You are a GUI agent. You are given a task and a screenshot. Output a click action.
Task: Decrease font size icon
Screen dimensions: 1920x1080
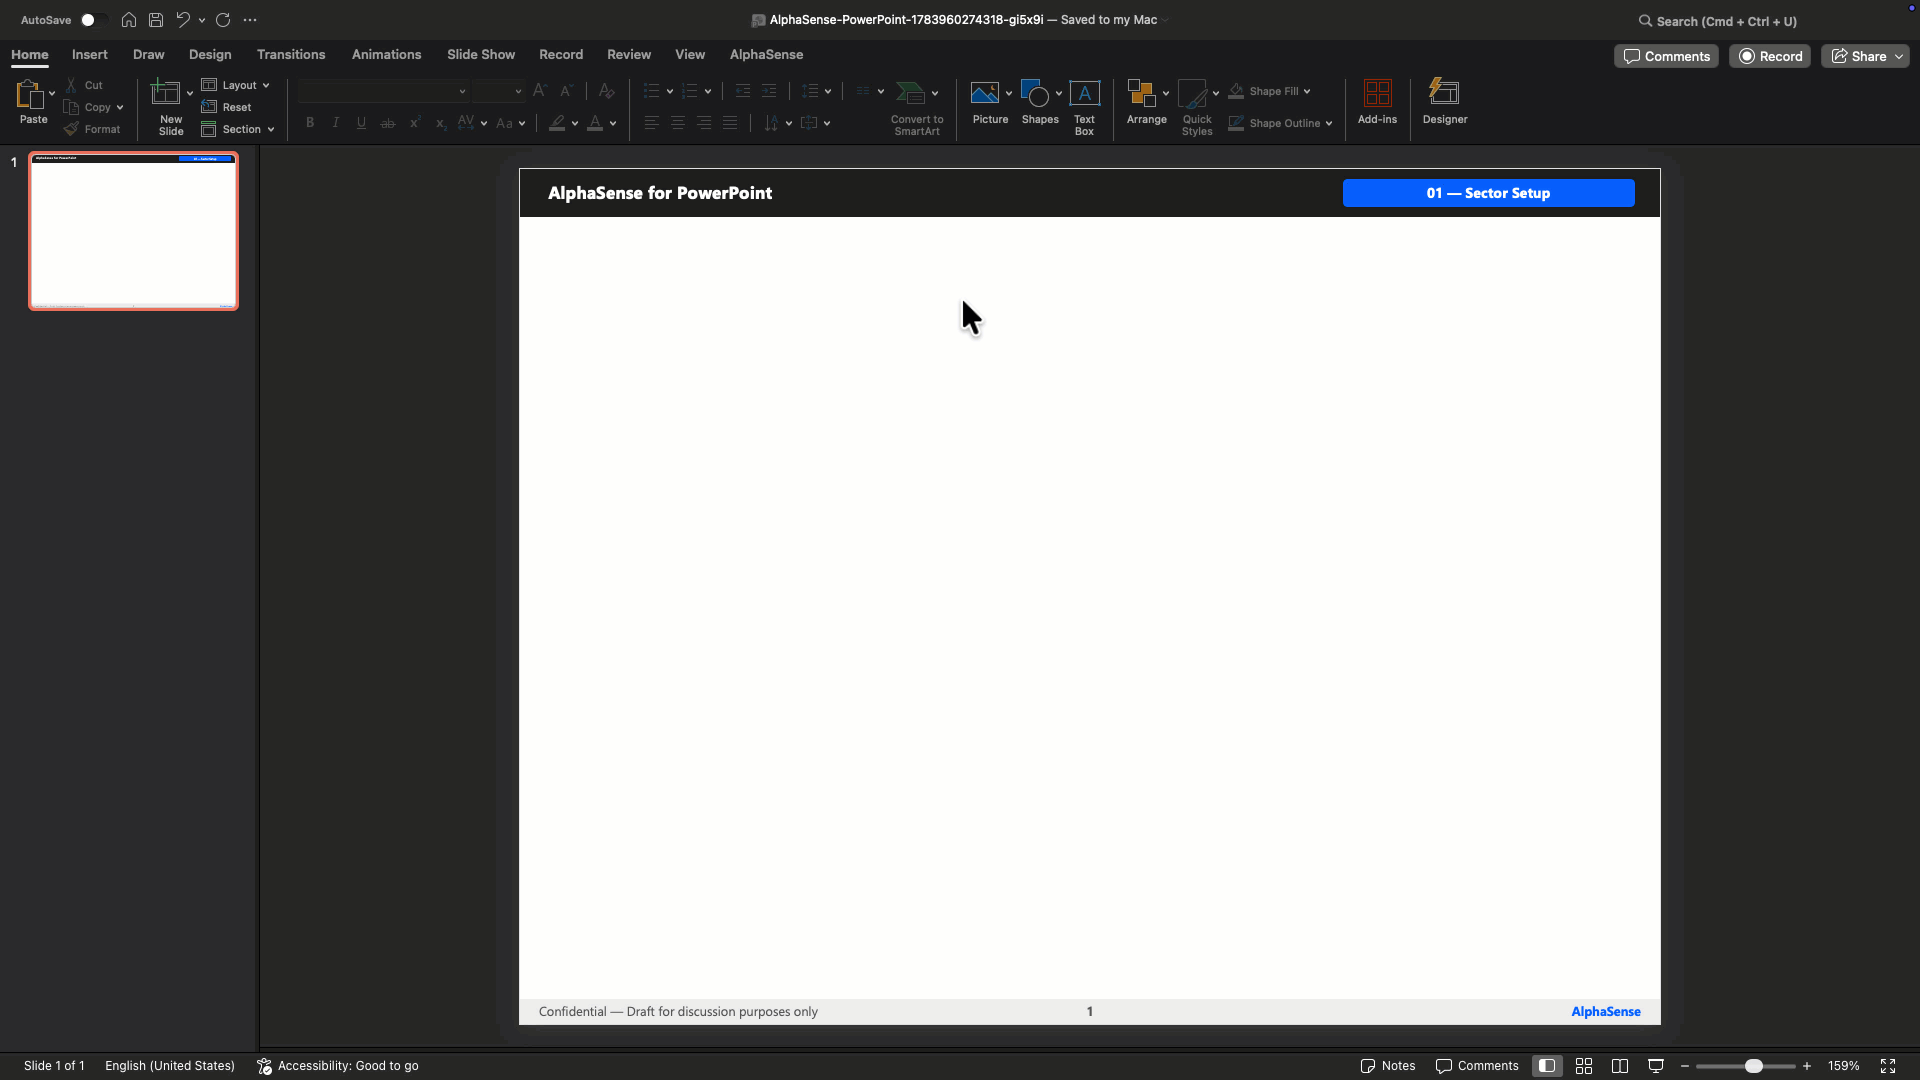click(566, 91)
